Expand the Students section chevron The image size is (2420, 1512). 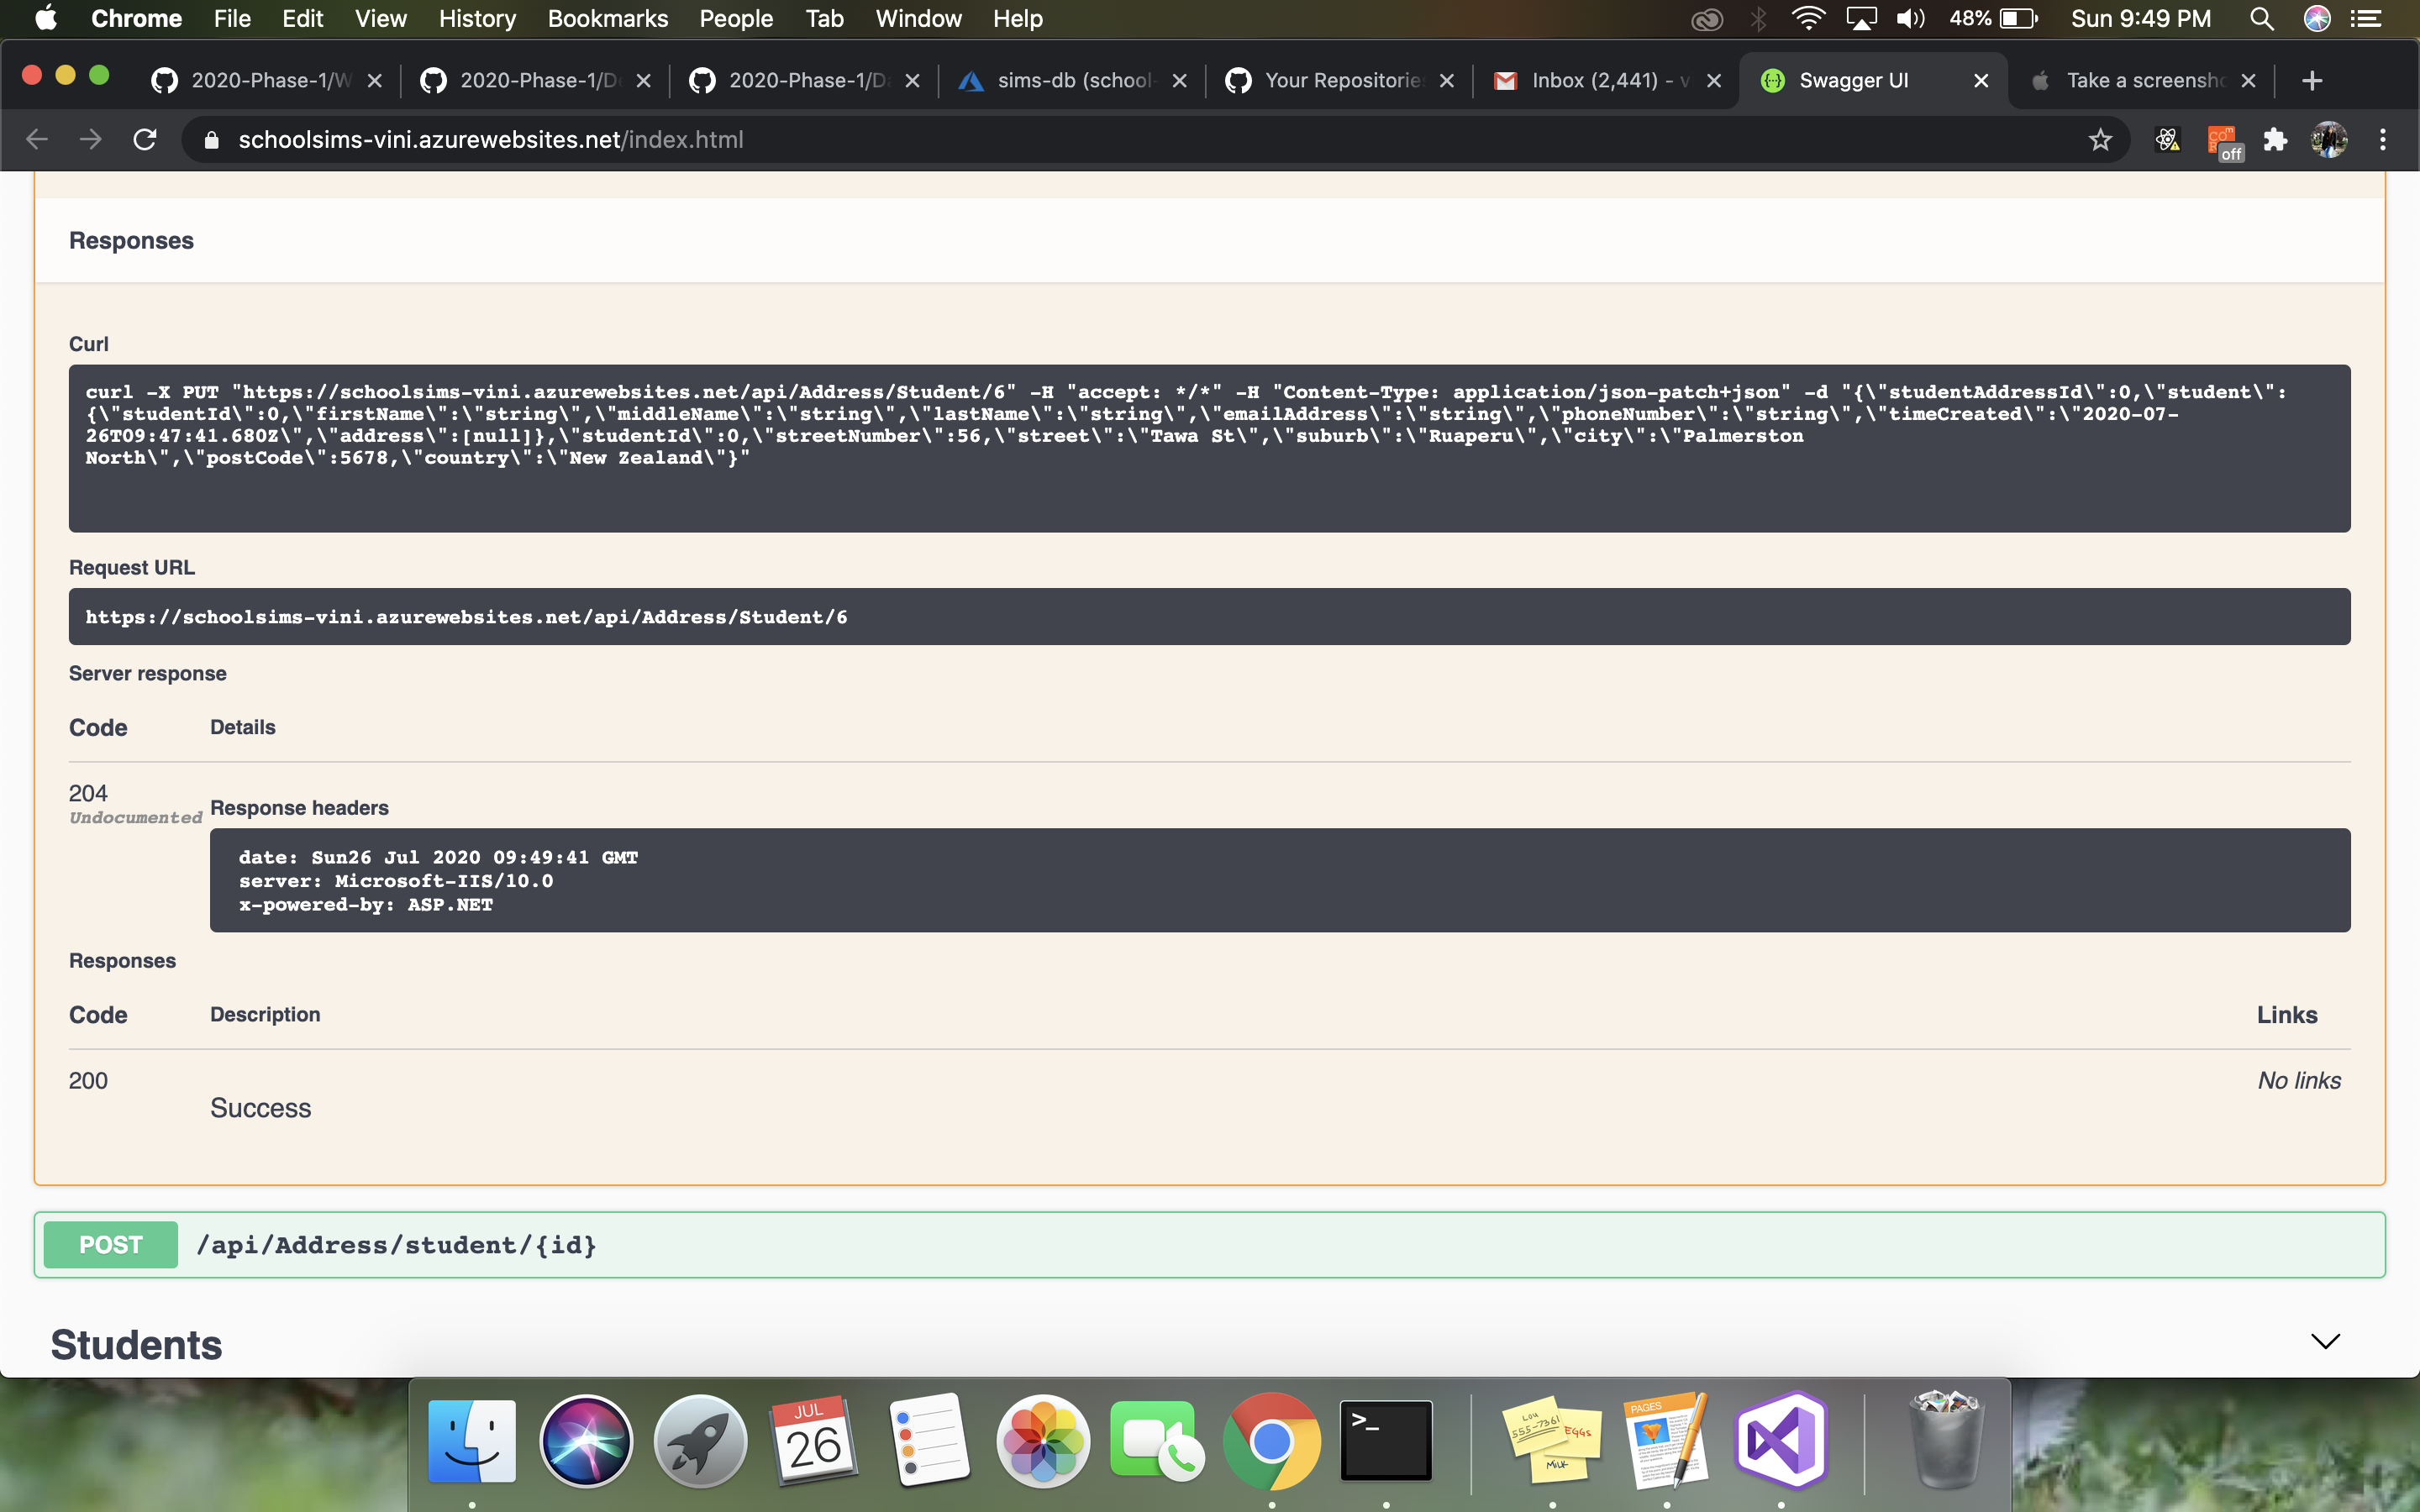(x=2326, y=1342)
